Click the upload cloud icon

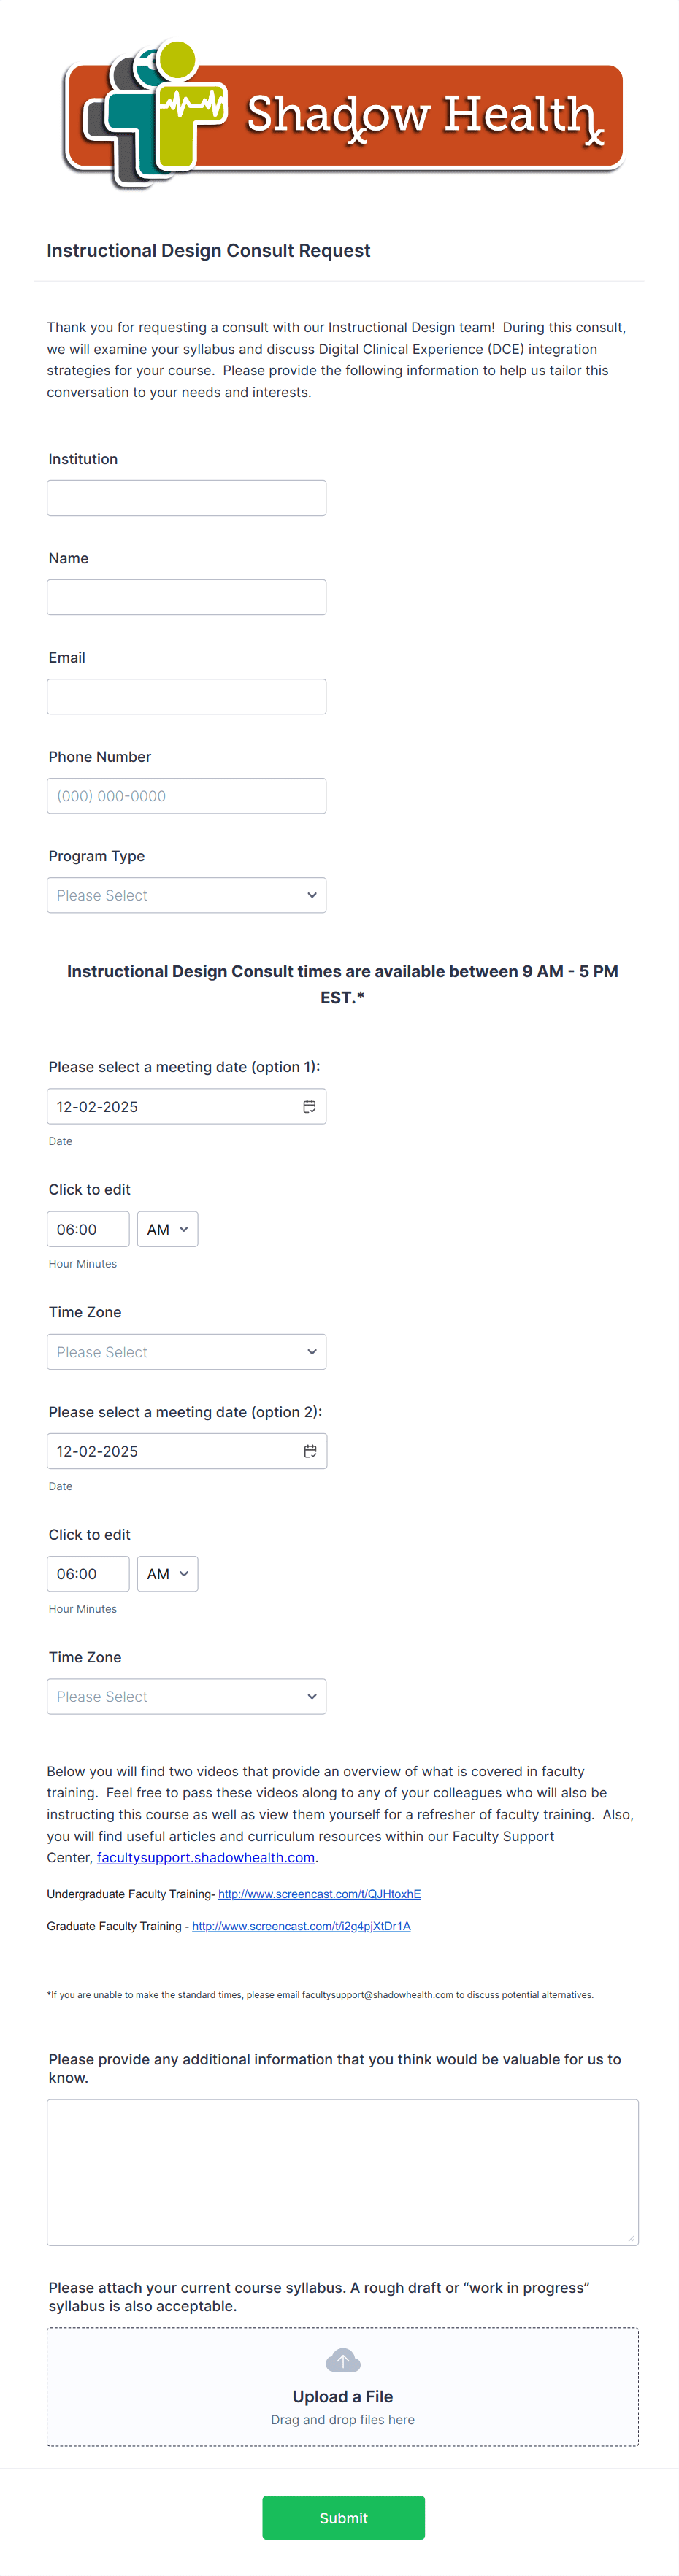coord(343,2359)
